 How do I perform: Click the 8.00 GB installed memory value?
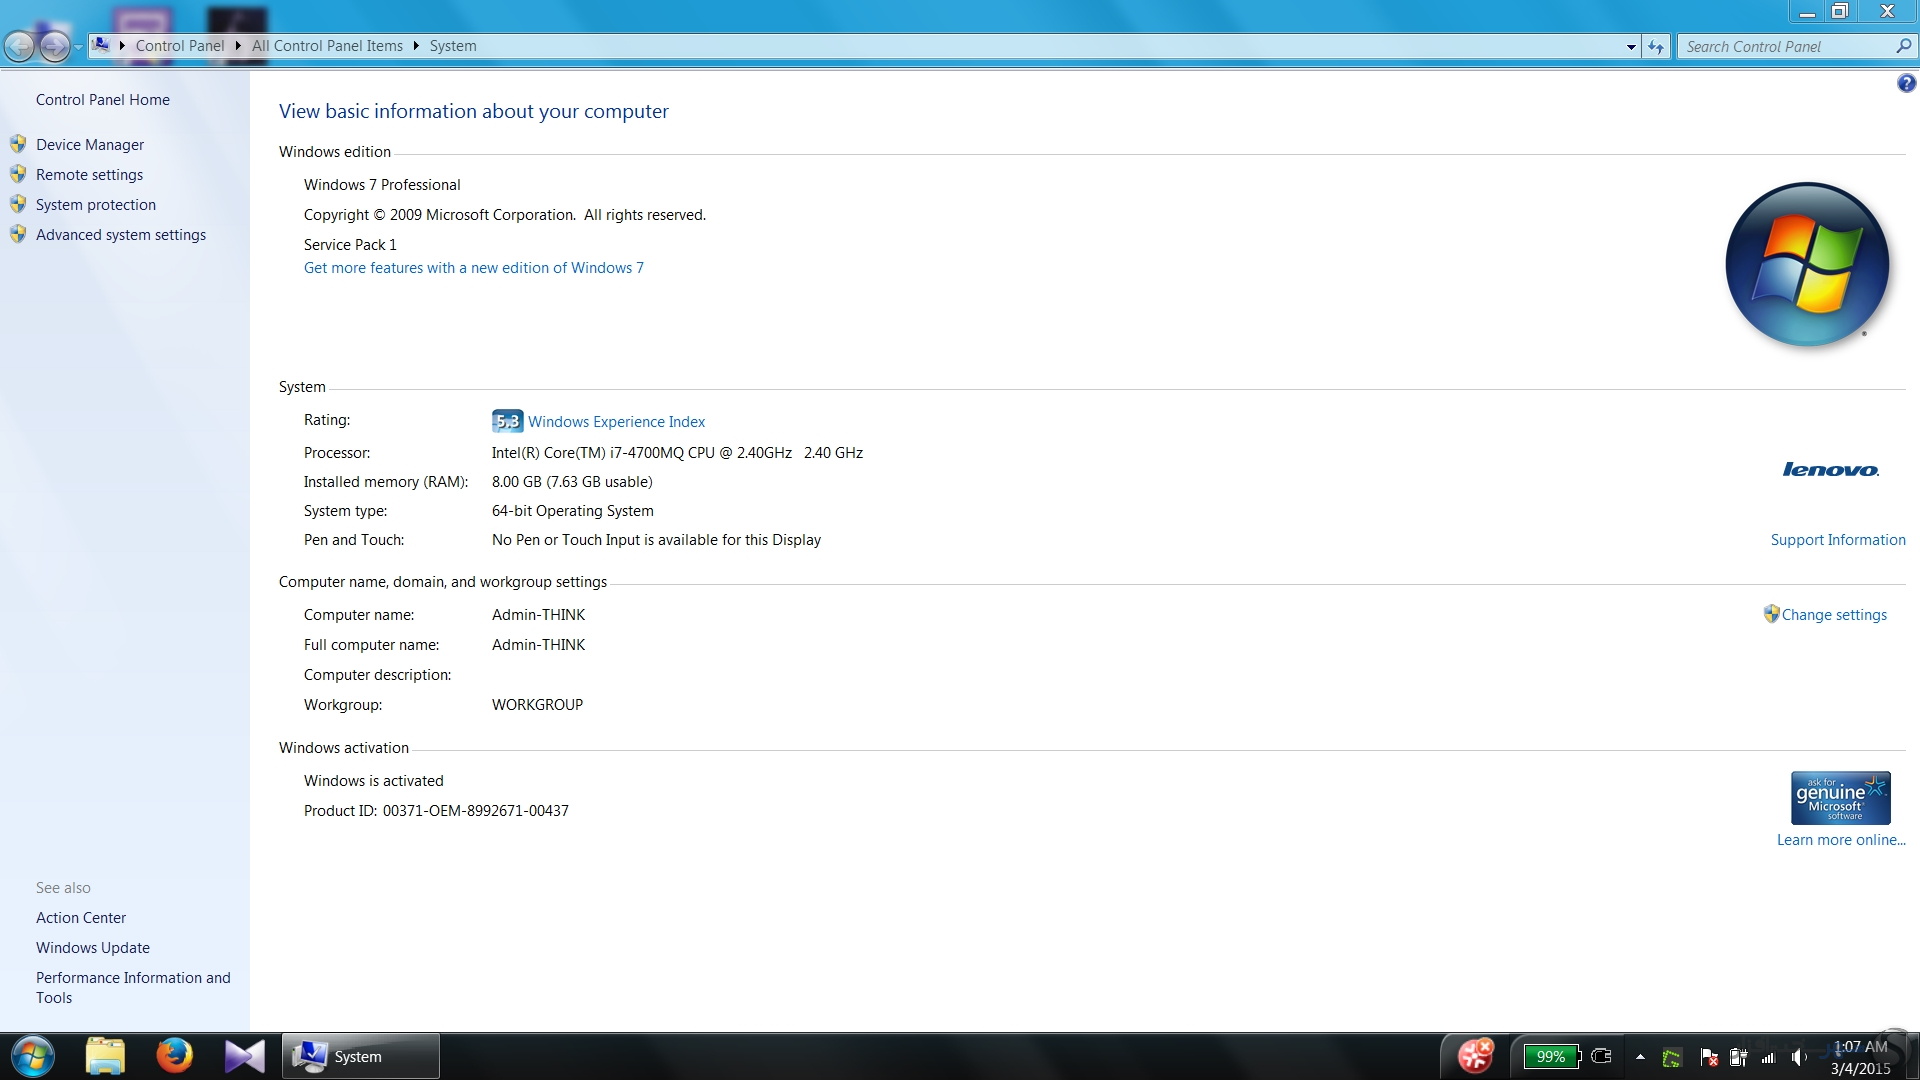[x=572, y=482]
